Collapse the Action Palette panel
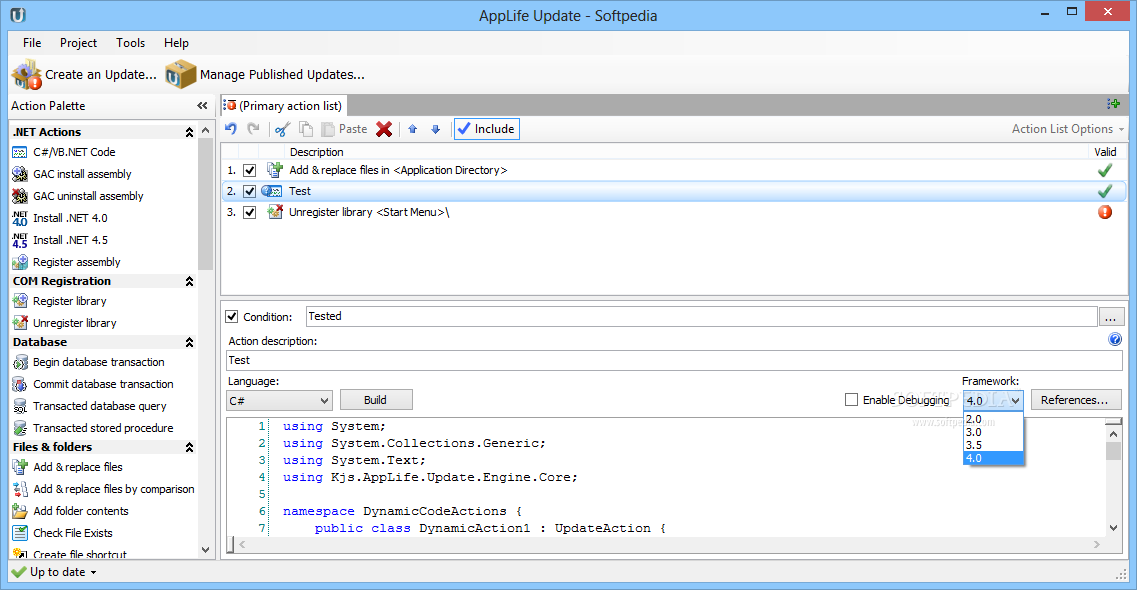Viewport: 1137px width, 590px height. (202, 106)
